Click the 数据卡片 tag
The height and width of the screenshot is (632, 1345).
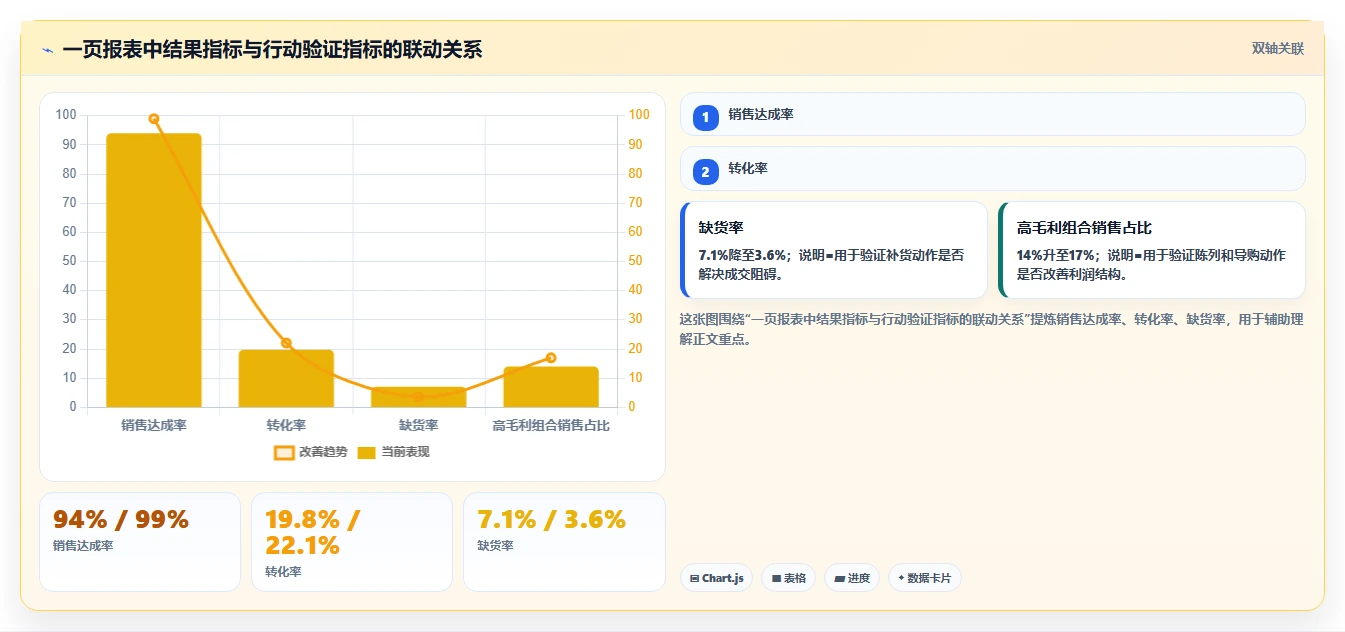pos(924,578)
